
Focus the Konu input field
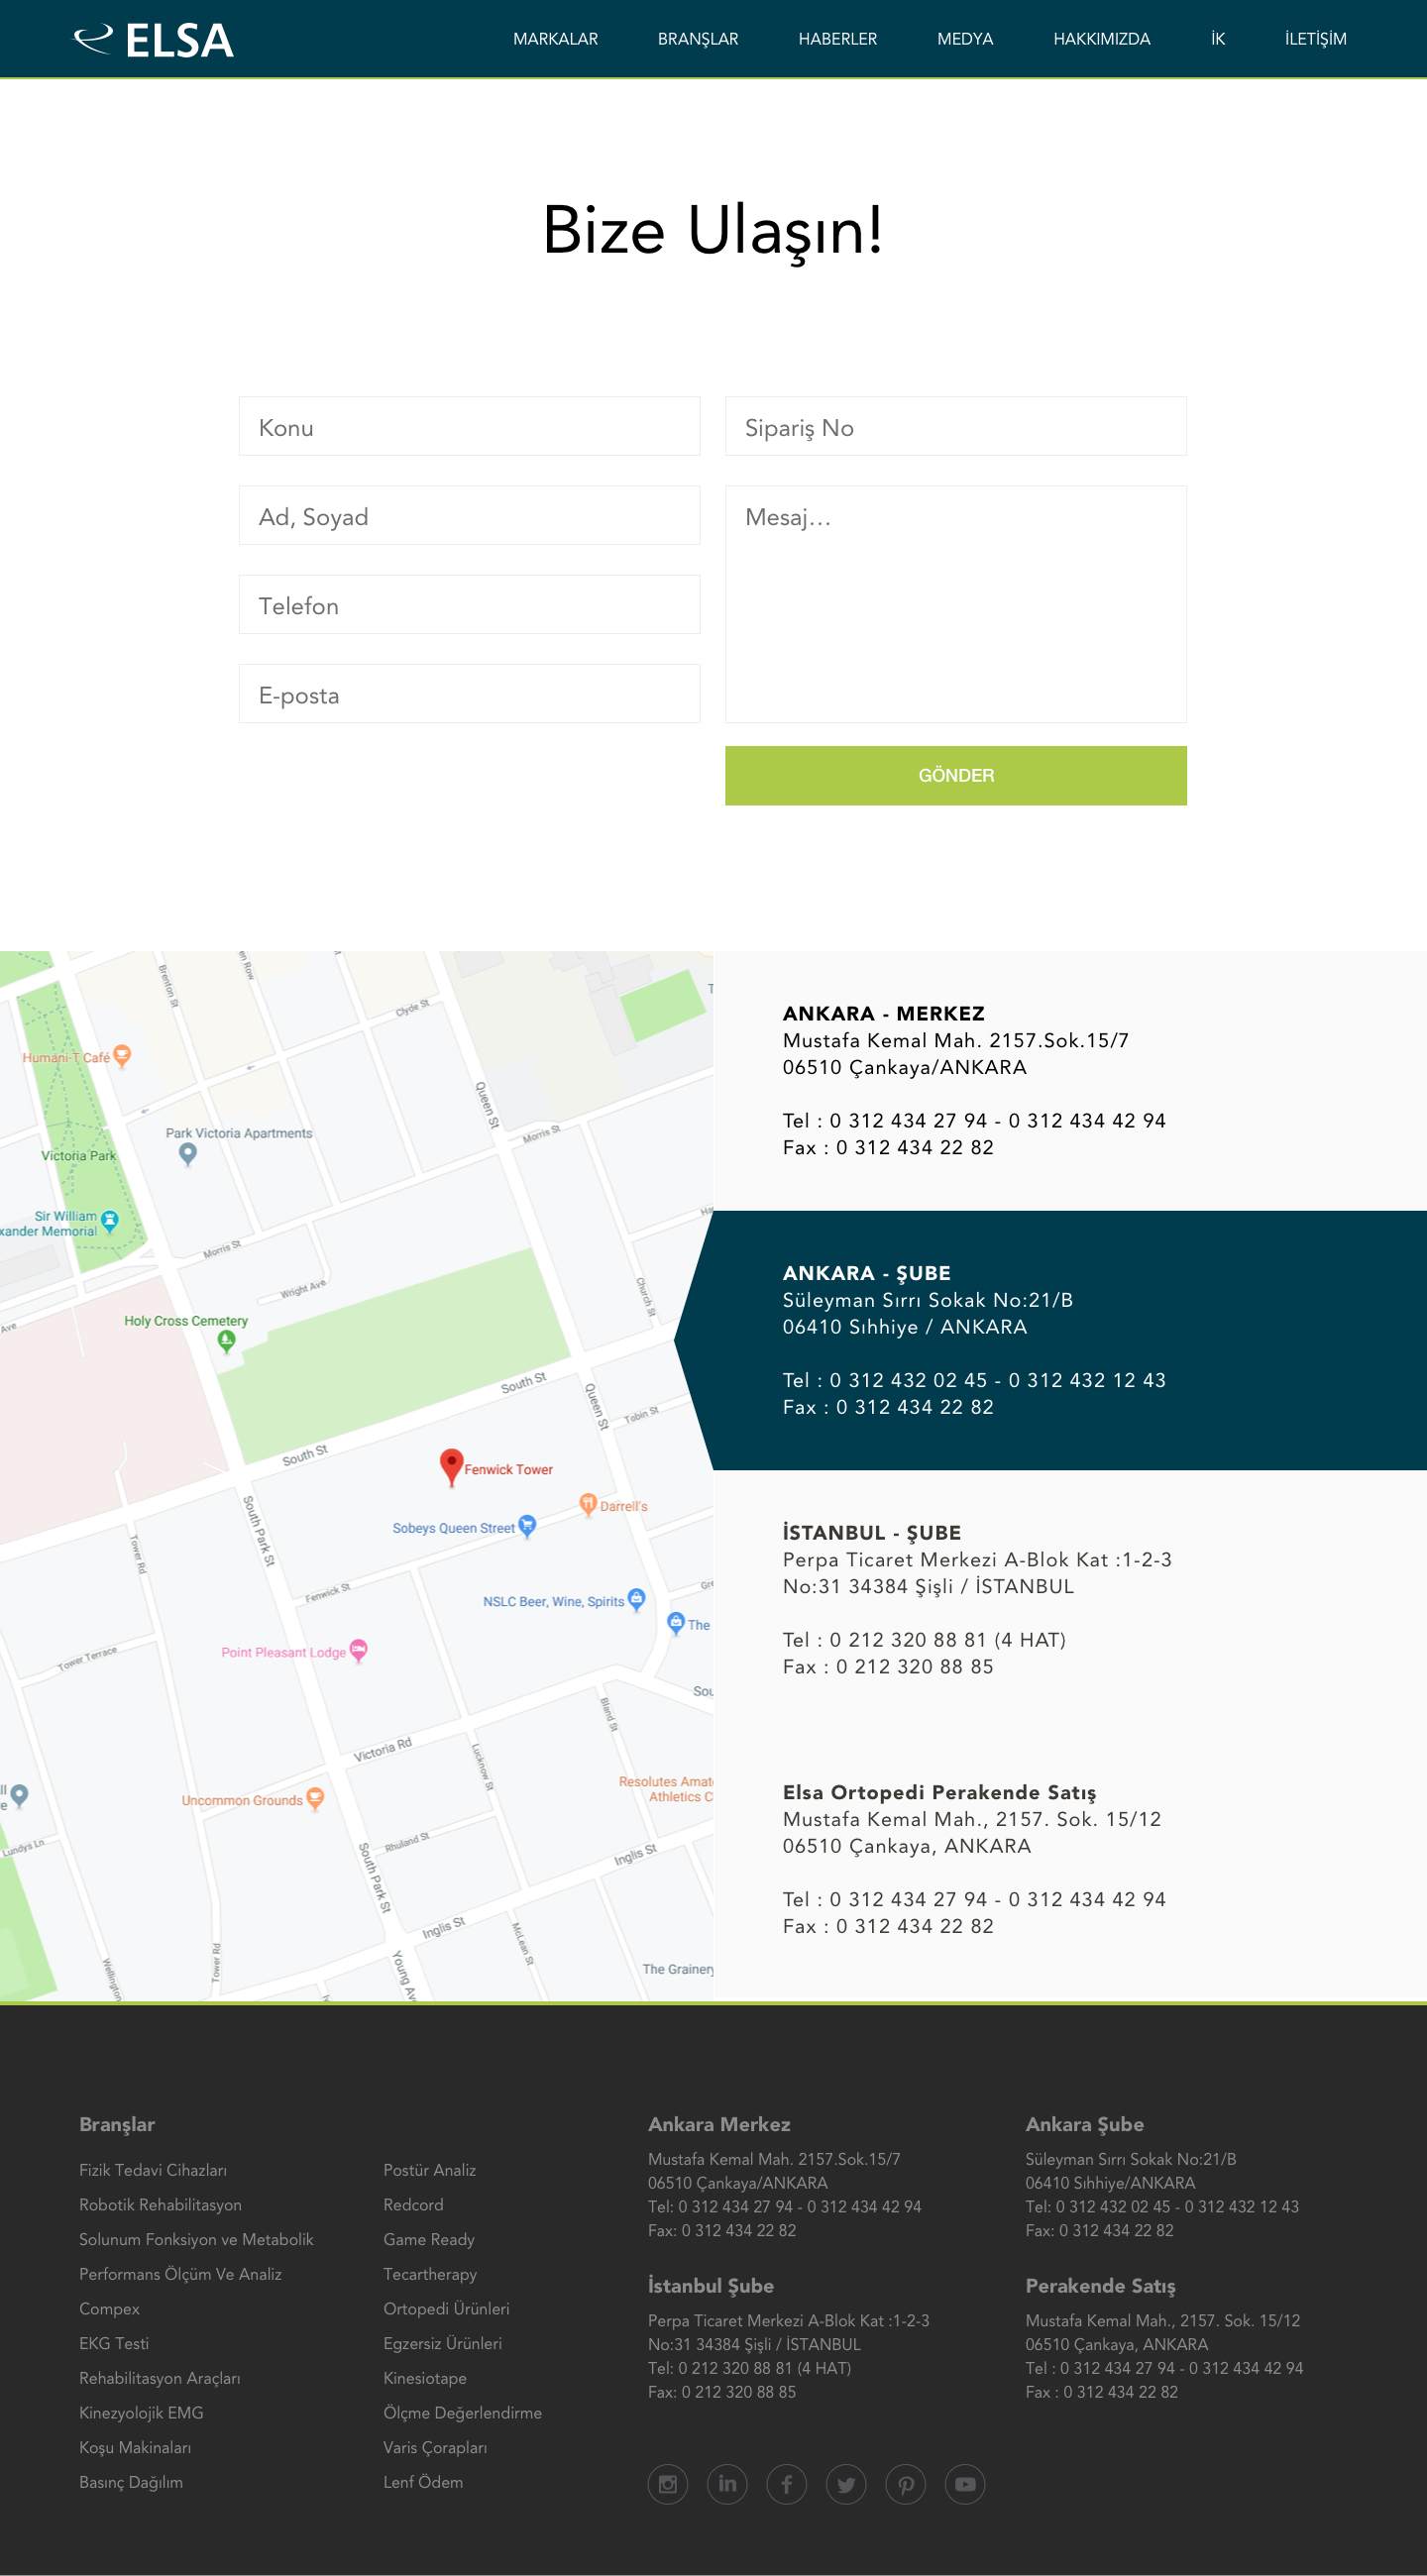click(469, 427)
